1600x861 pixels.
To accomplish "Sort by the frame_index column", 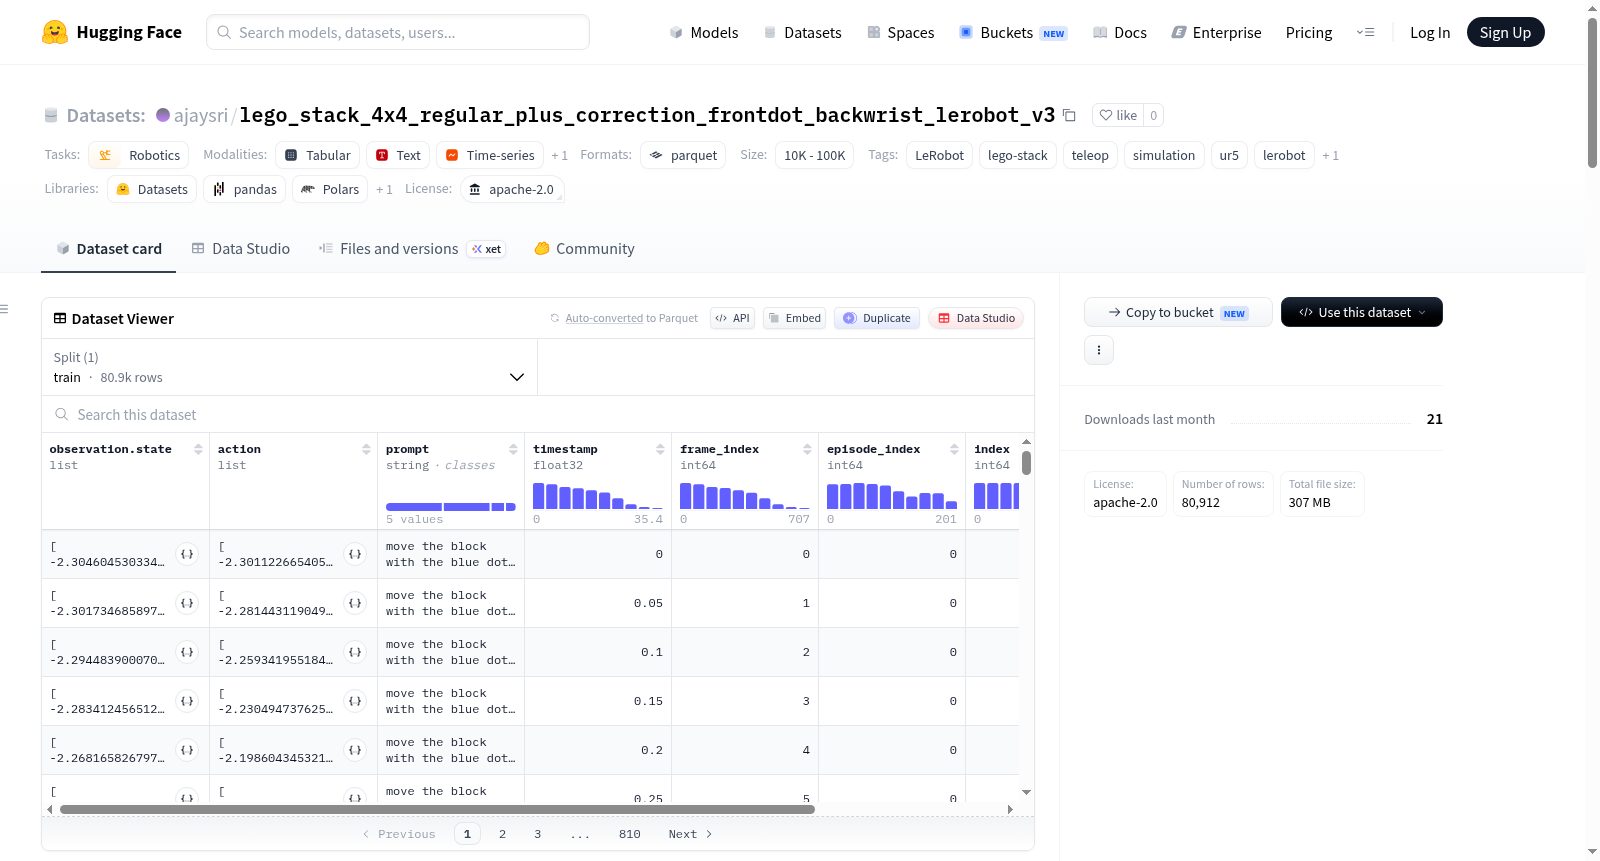I will click(807, 449).
